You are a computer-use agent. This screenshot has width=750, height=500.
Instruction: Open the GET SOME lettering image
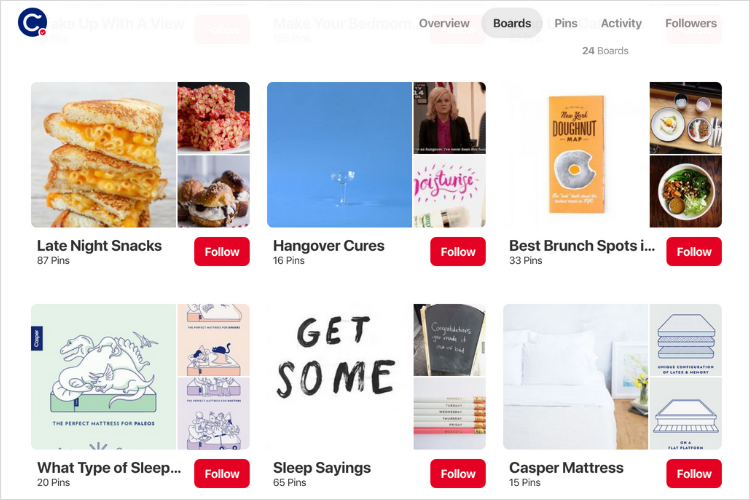click(339, 377)
